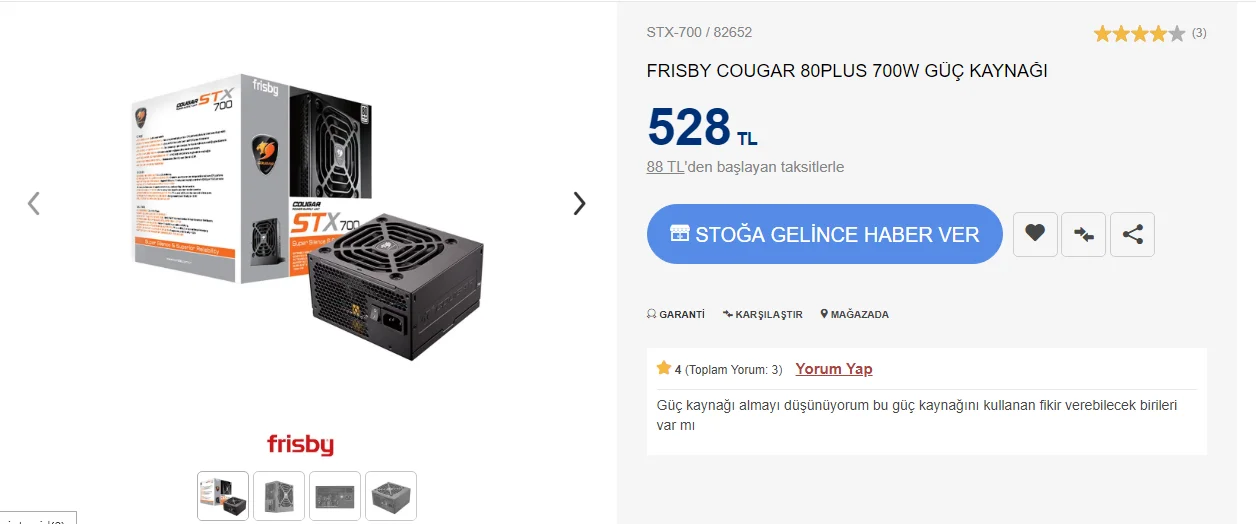This screenshot has height=524, width=1256.
Task: Click the Frisby brand logo
Action: 300,444
